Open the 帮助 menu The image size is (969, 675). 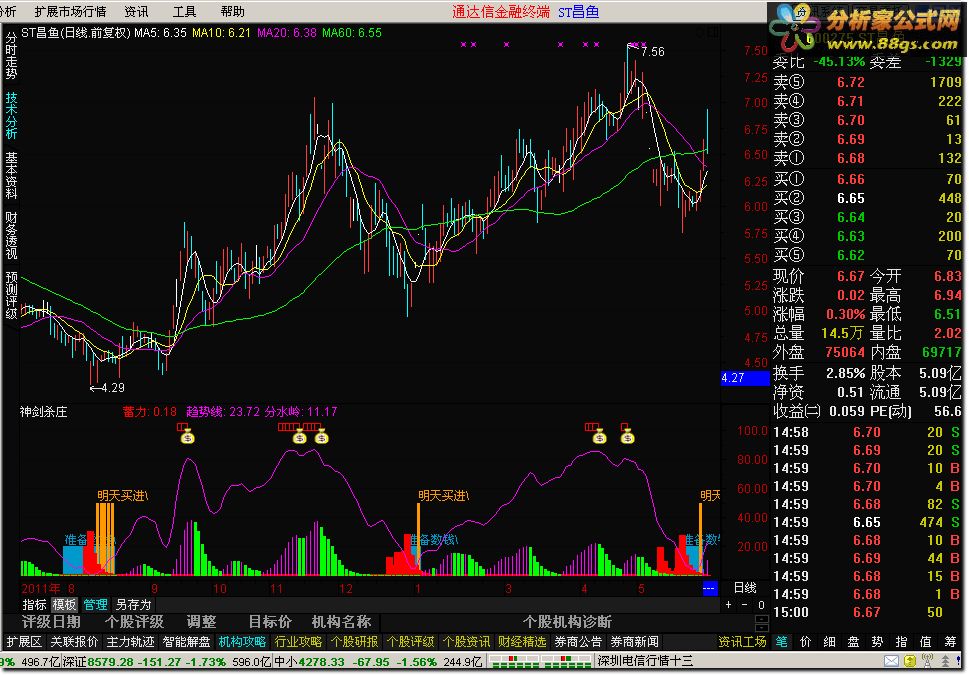[x=232, y=12]
